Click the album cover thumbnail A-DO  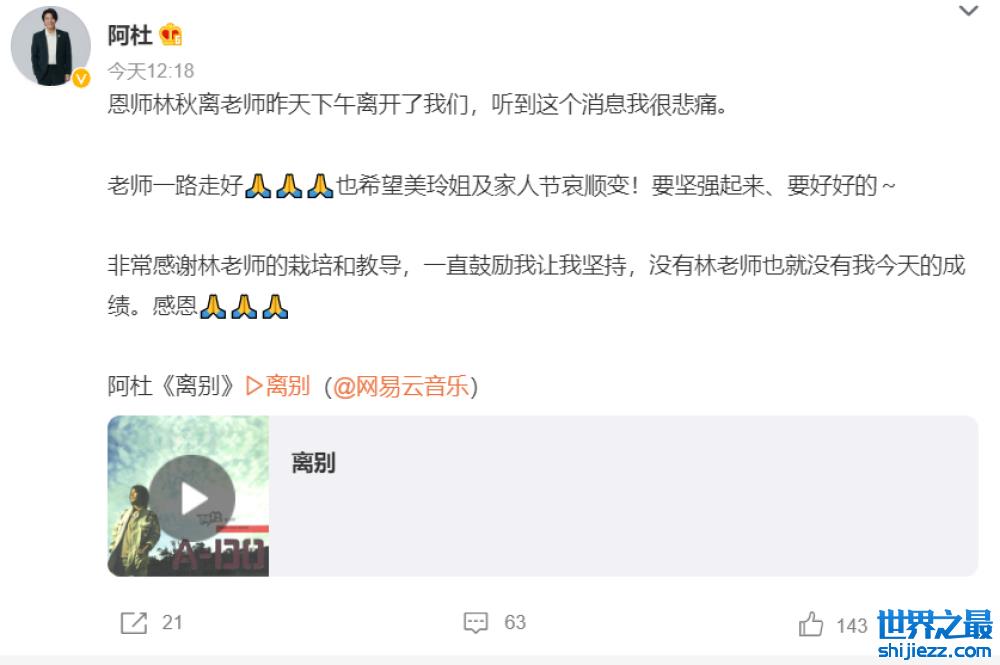pos(188,496)
